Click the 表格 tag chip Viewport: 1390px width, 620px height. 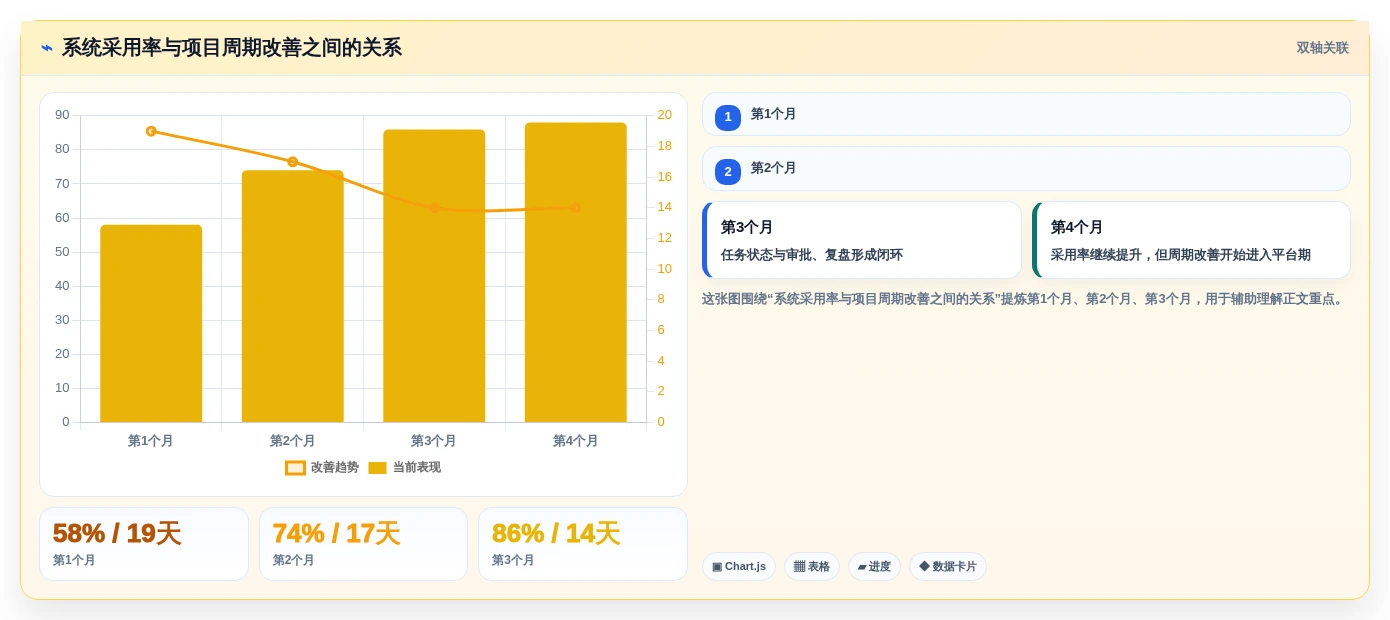coord(812,566)
